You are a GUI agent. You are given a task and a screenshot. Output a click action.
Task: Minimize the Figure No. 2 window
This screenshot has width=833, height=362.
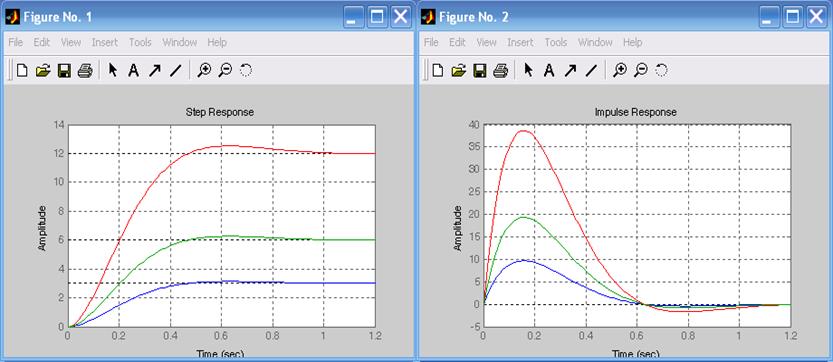[x=769, y=17]
